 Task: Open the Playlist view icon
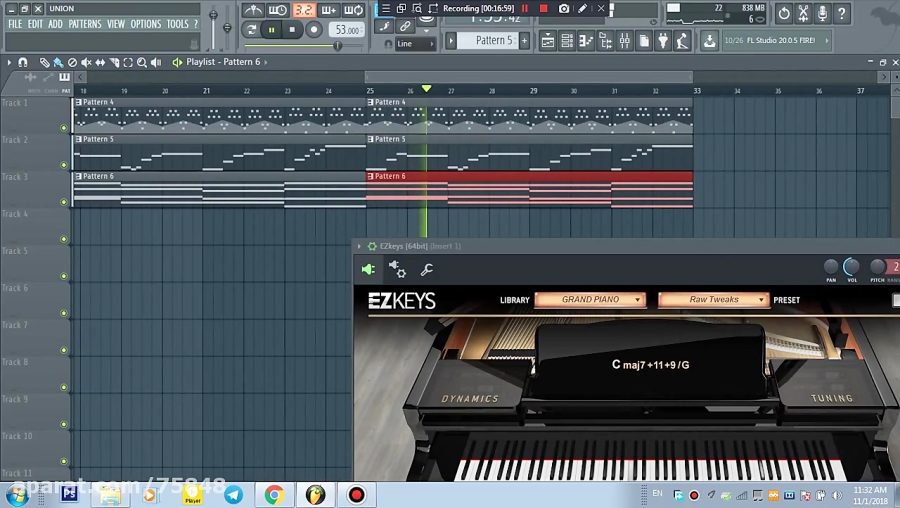[548, 41]
